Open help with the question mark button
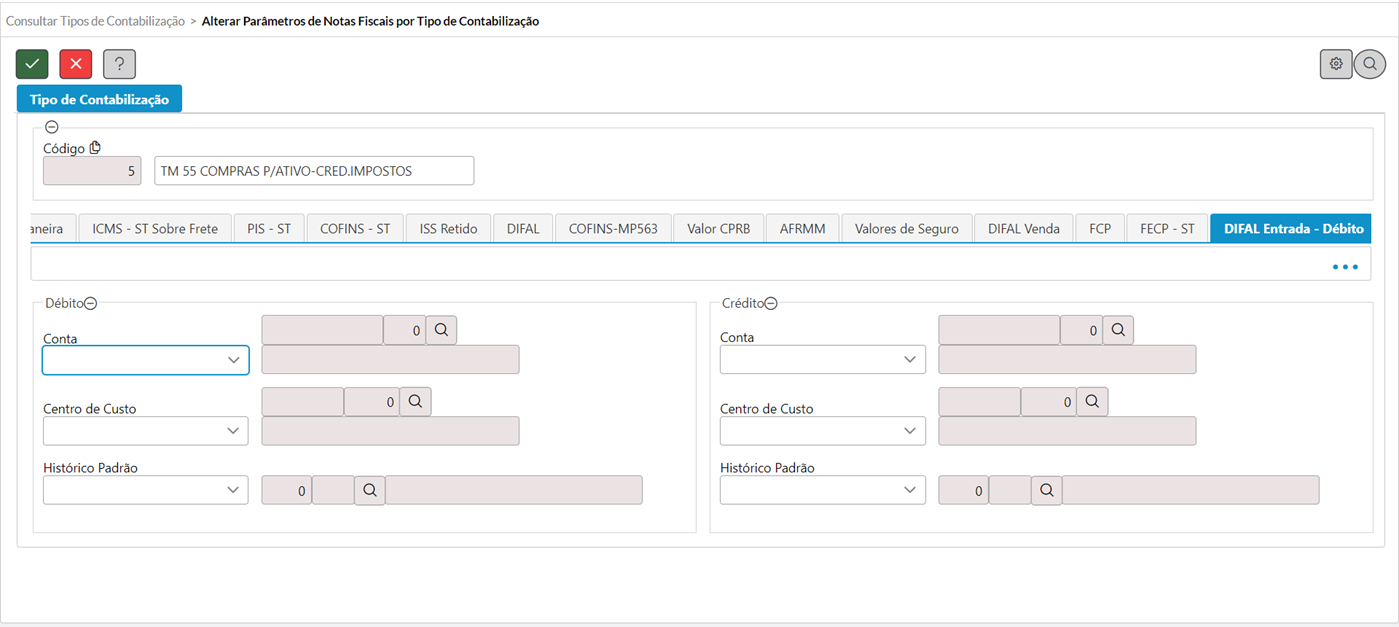Image resolution: width=1399 pixels, height=627 pixels. [119, 64]
